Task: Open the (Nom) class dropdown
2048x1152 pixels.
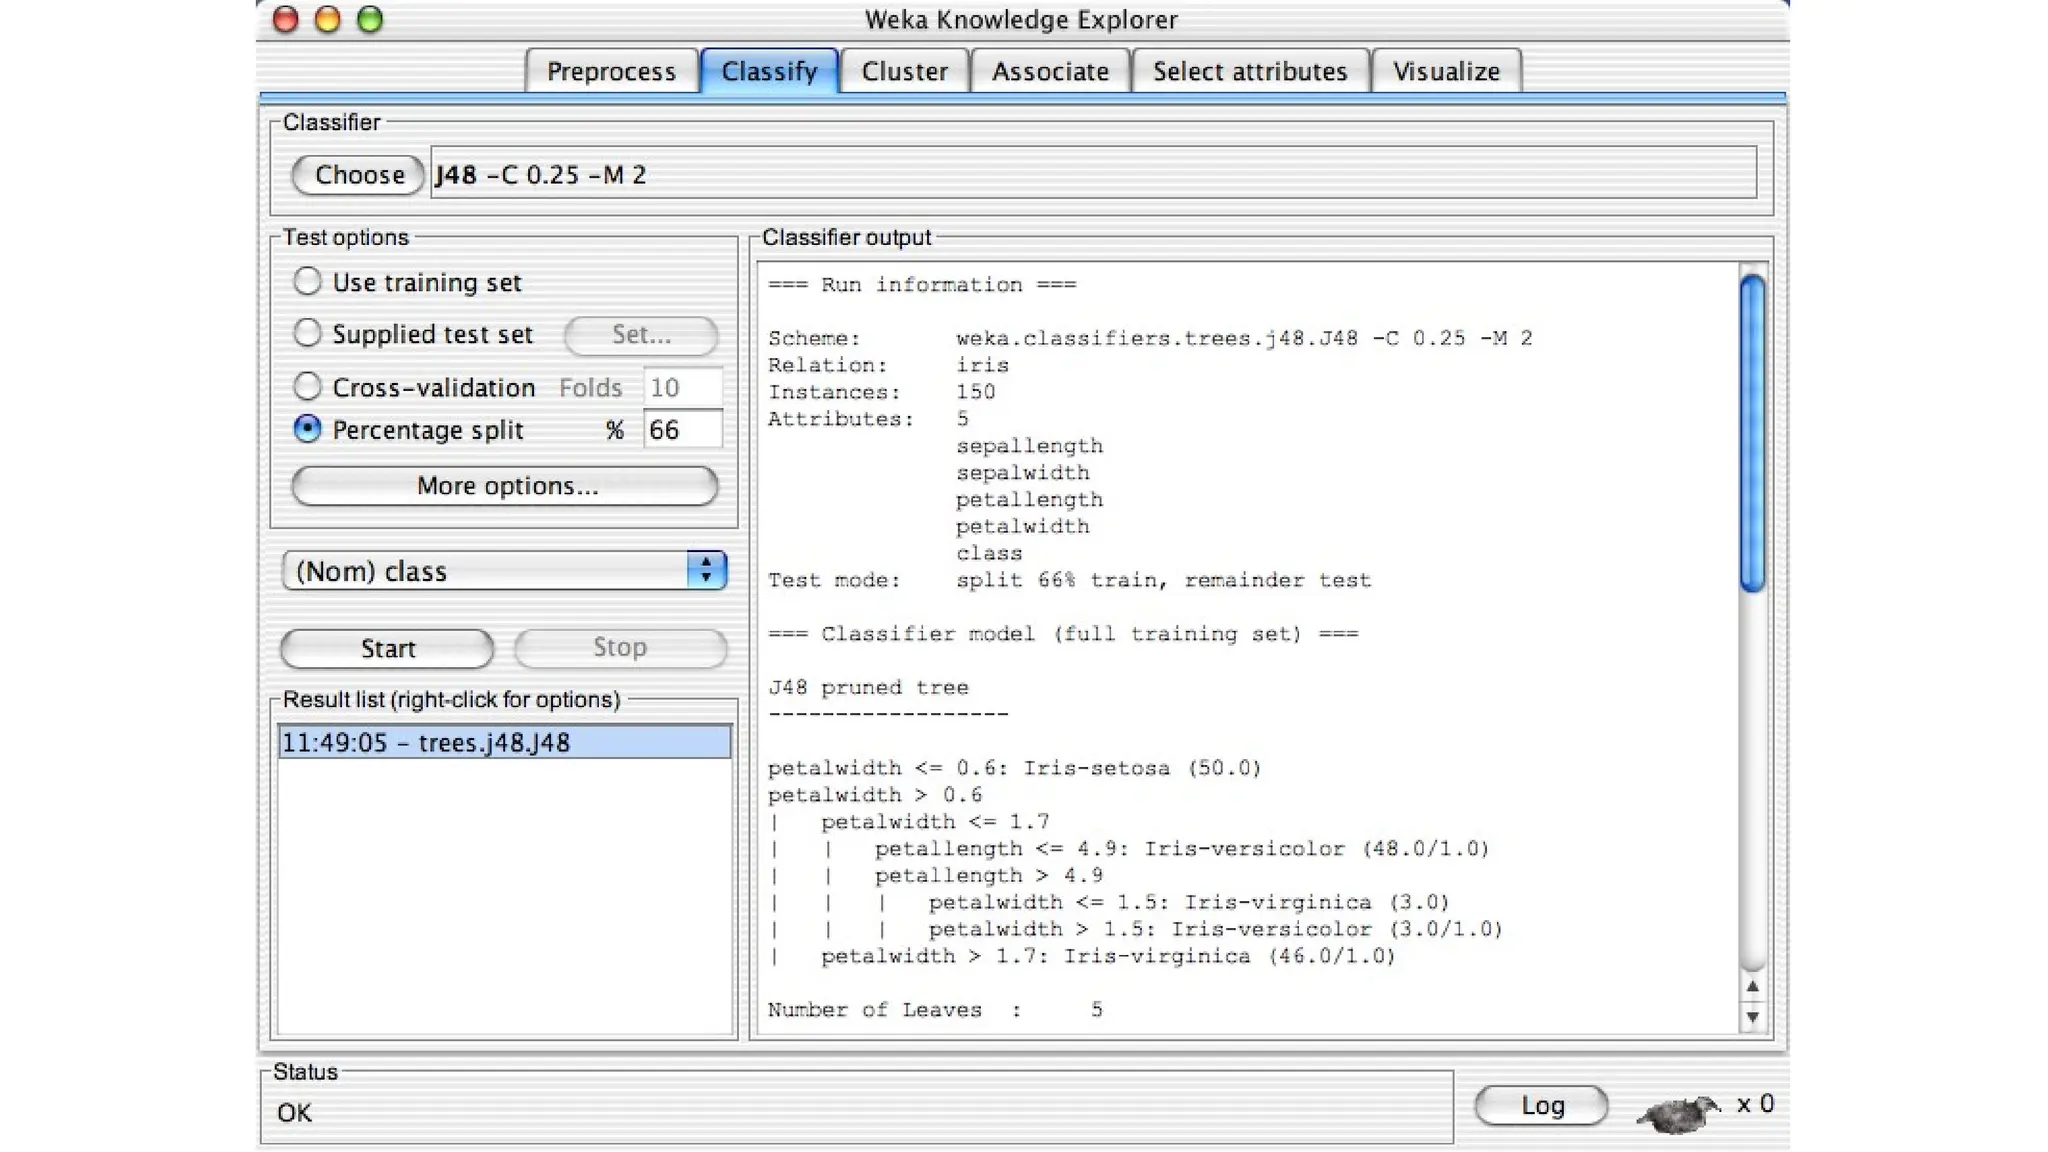Action: 504,571
